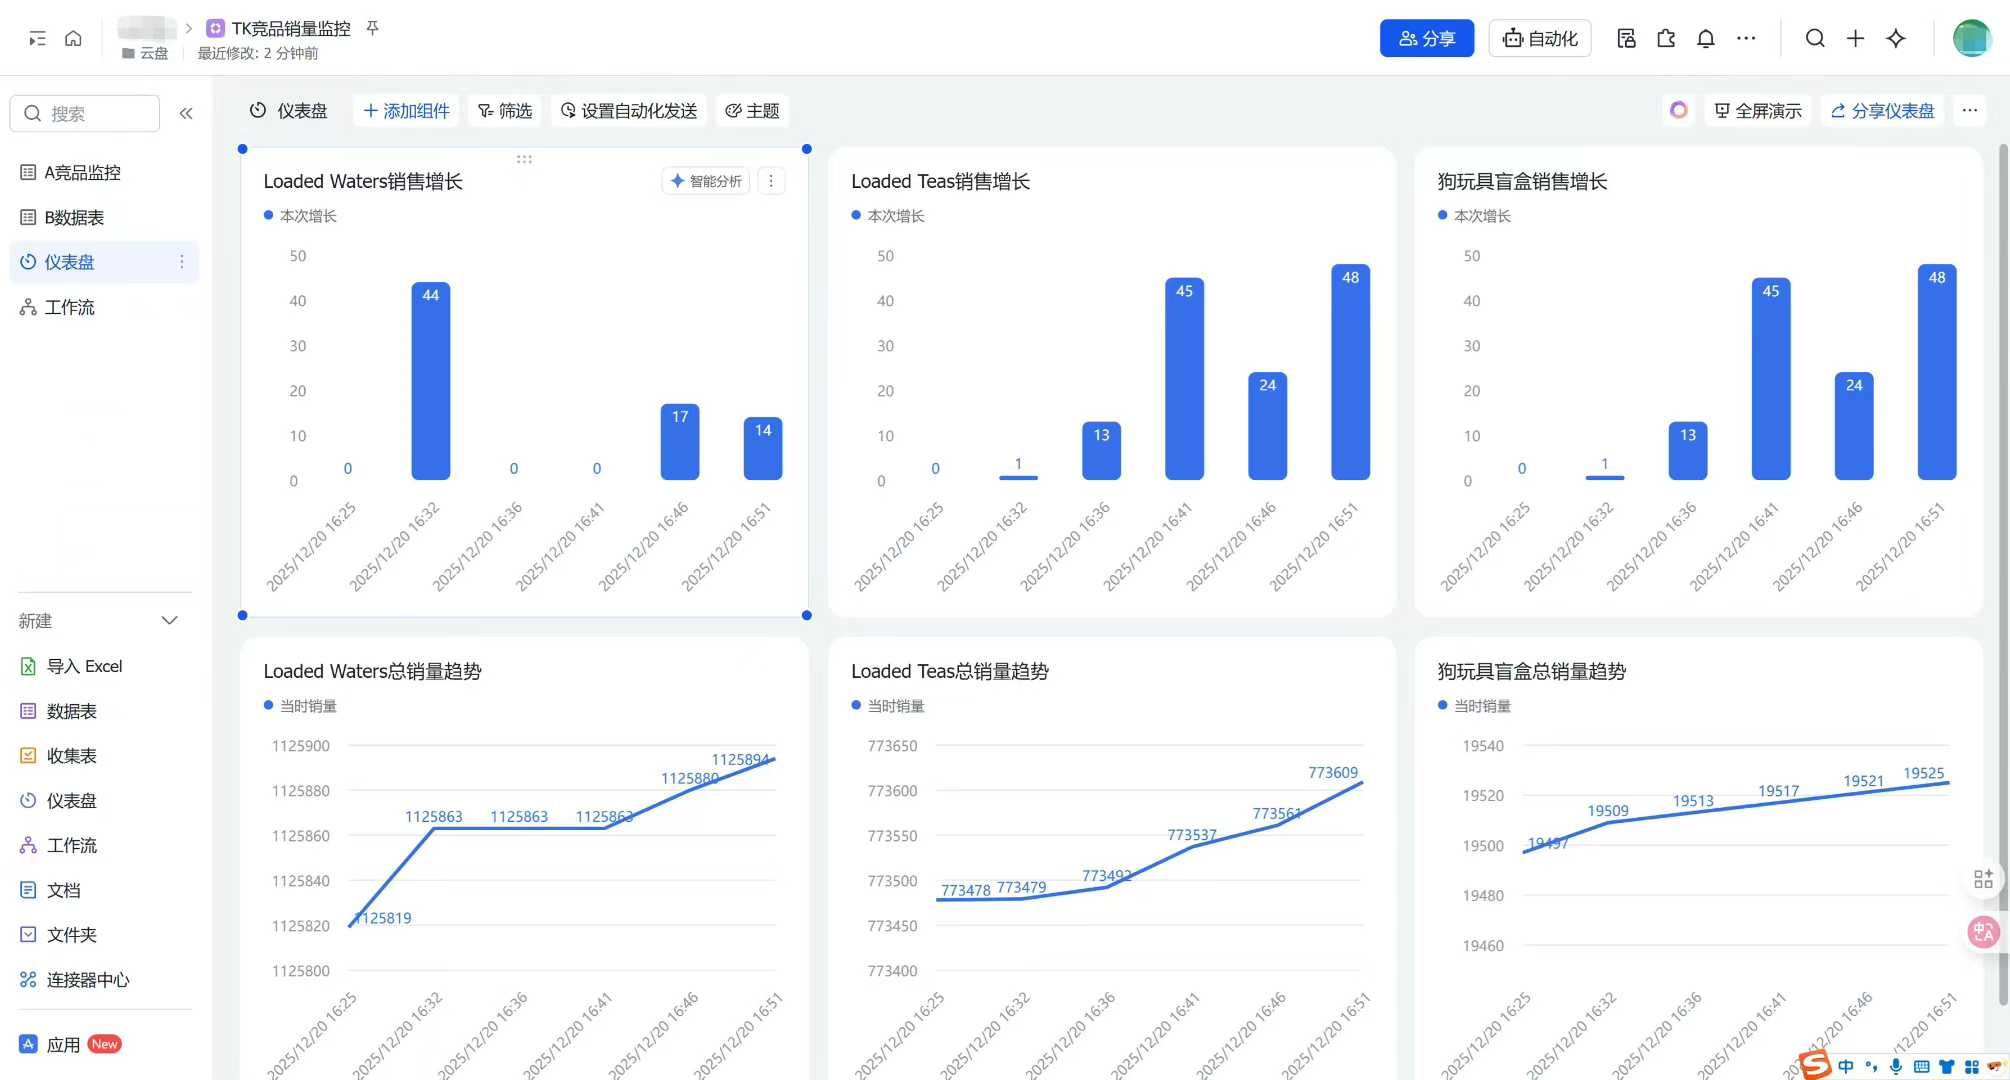Toggle the 本次增长 legend on Loaded Waters chart

[300, 215]
